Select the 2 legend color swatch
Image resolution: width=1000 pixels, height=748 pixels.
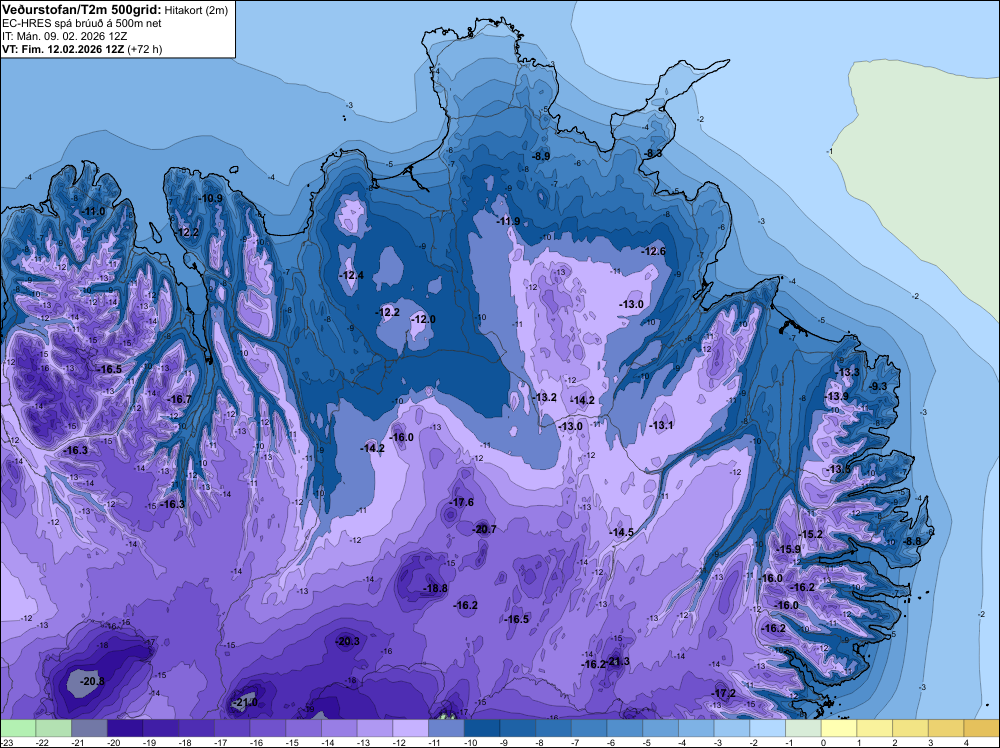(911, 728)
